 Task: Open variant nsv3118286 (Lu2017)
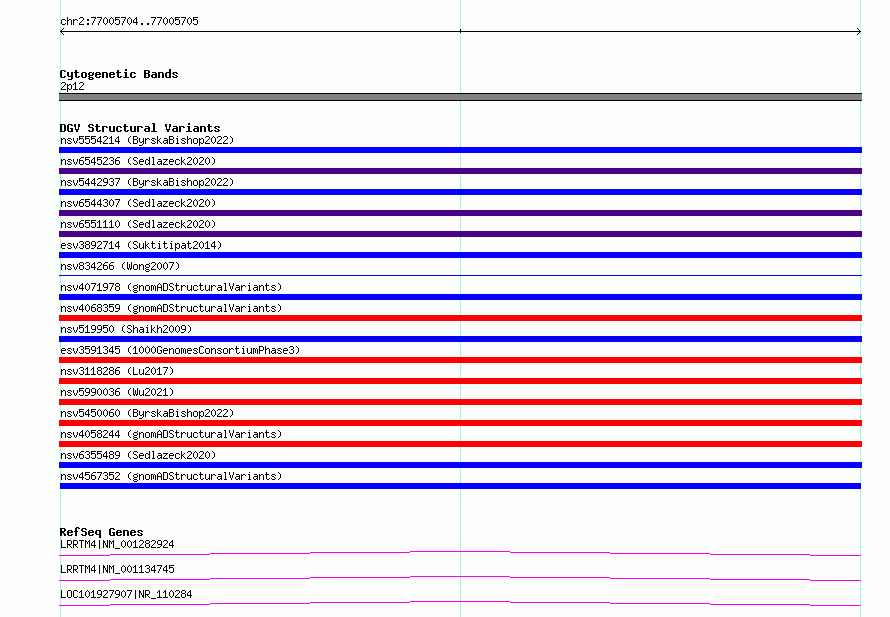pyautogui.click(x=117, y=371)
